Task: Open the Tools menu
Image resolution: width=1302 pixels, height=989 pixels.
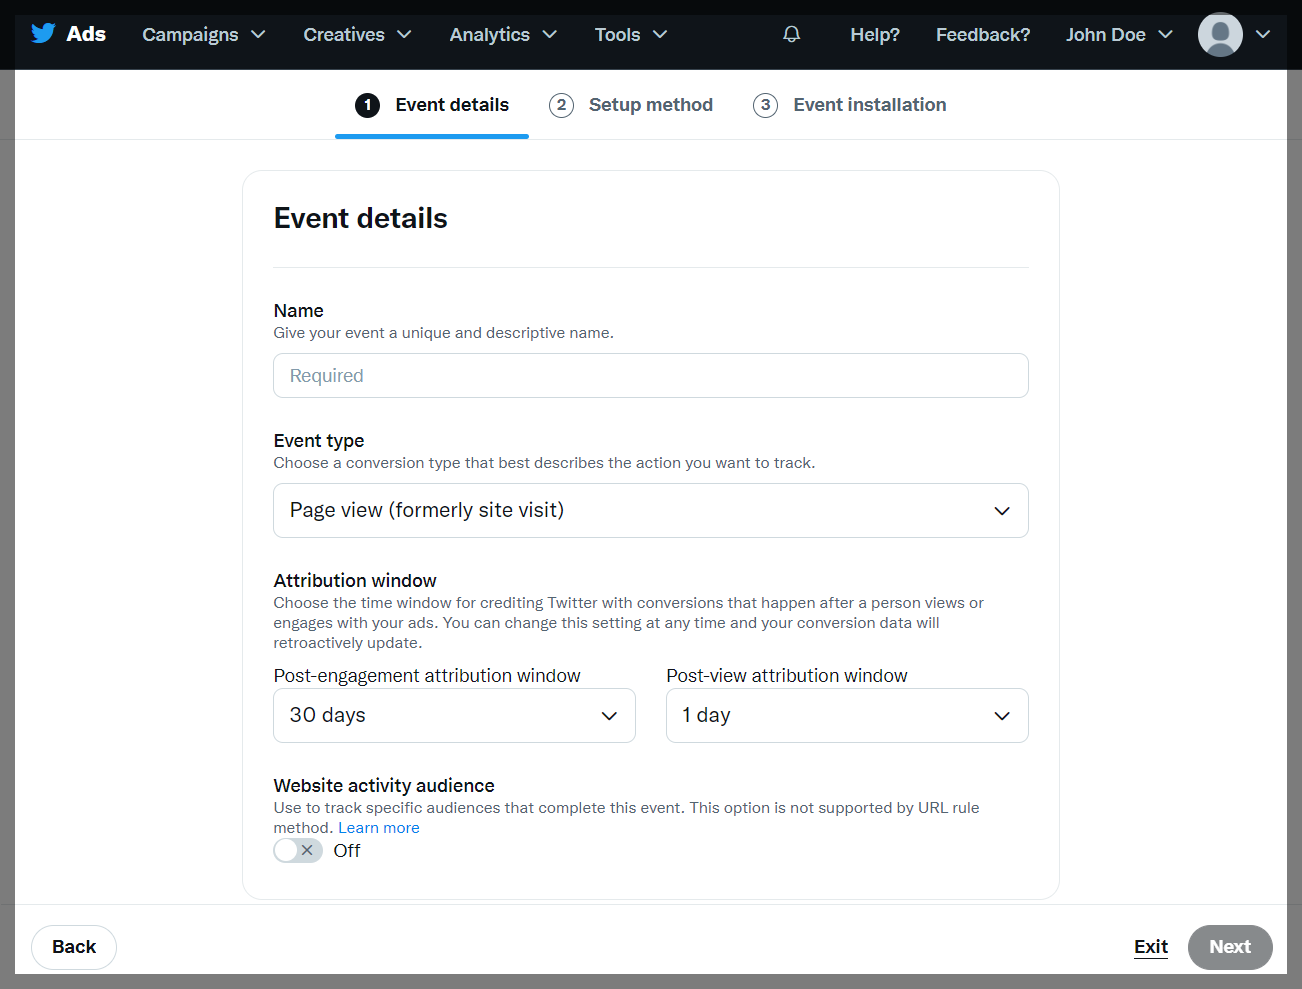Action: pos(630,35)
